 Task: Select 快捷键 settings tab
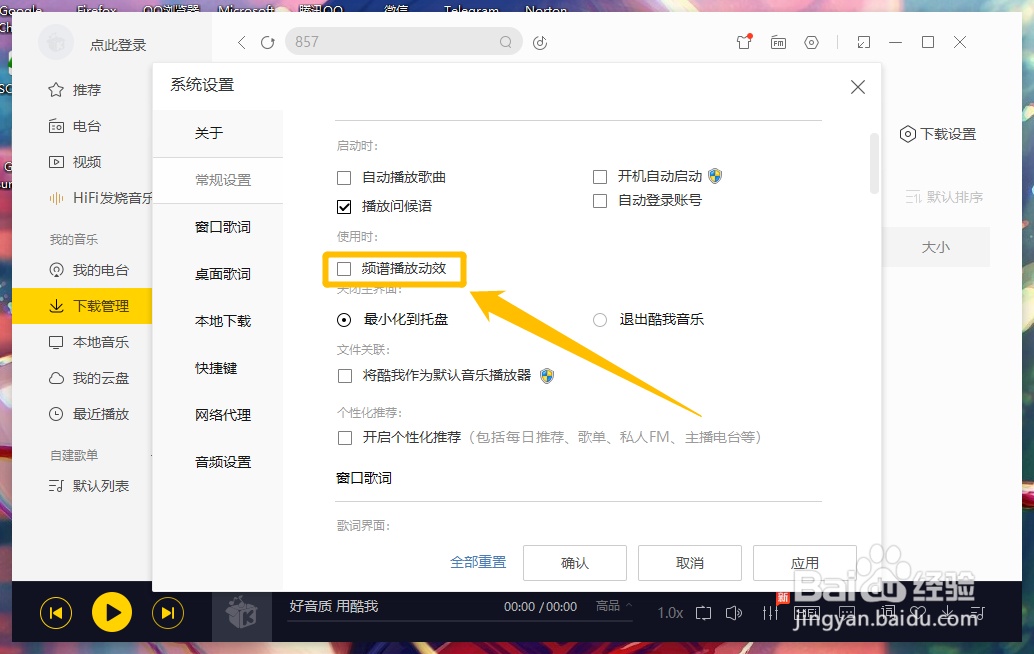[218, 368]
